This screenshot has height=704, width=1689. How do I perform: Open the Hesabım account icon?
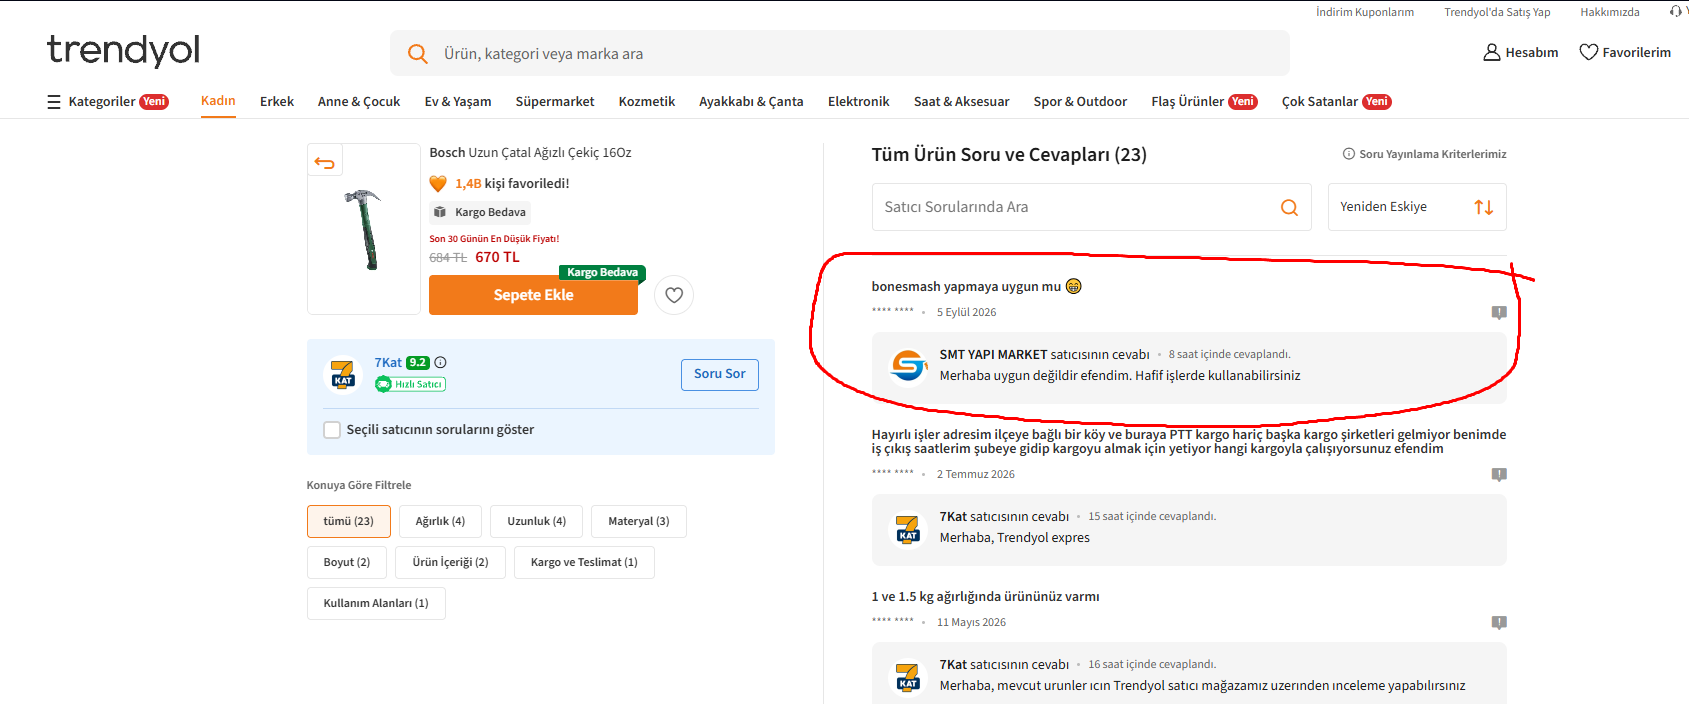[x=1491, y=52]
